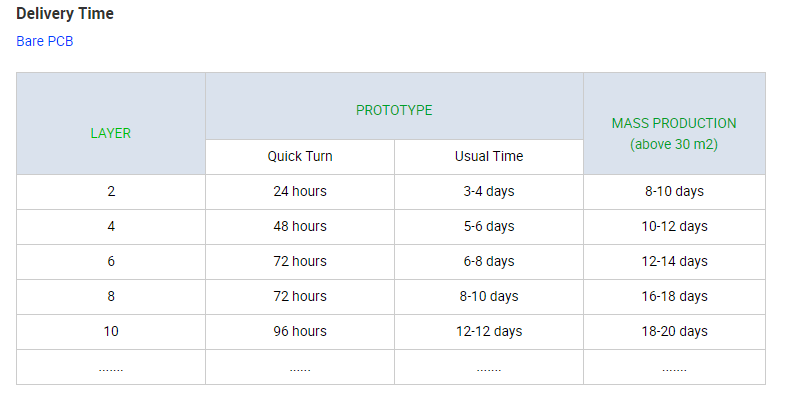The height and width of the screenshot is (401, 793).
Task: Click the 12-12 days cell
Action: tap(489, 332)
